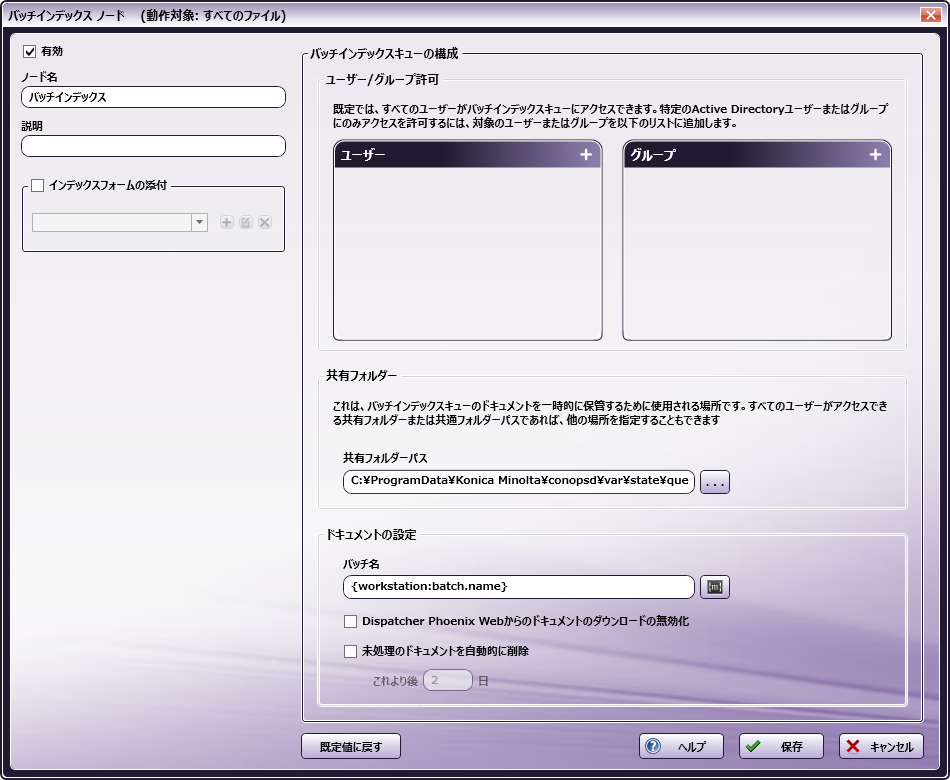Viewport: 950px width, 780px height.
Task: Open the index form dropdown list
Action: click(x=199, y=222)
